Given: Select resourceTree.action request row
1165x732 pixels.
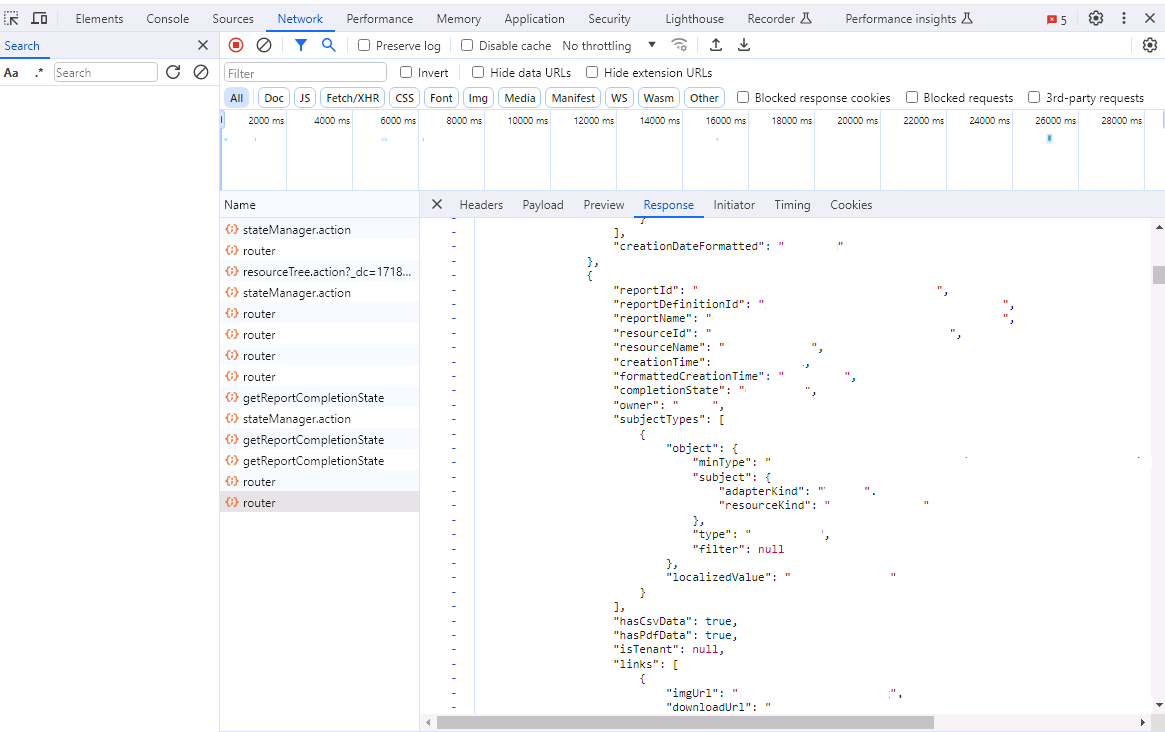Looking at the screenshot, I should (319, 271).
